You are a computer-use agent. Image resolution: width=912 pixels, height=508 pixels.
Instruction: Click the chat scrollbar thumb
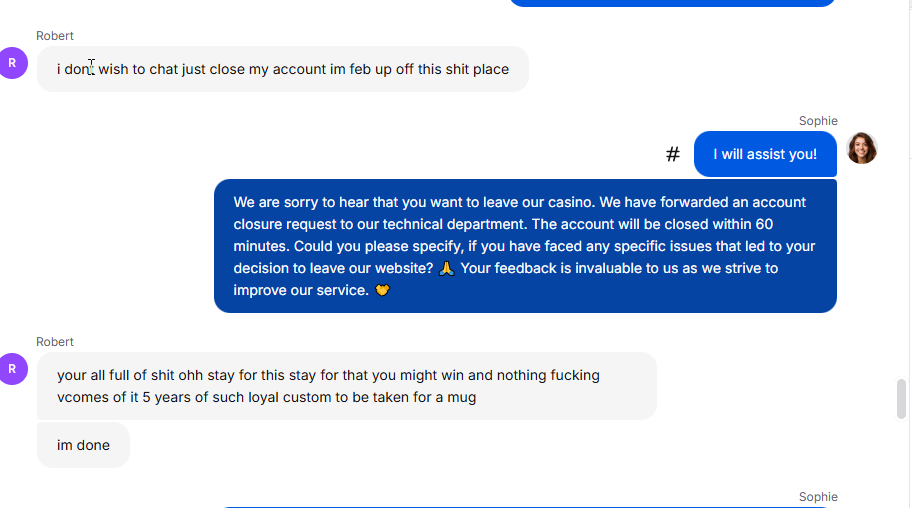tap(901, 399)
